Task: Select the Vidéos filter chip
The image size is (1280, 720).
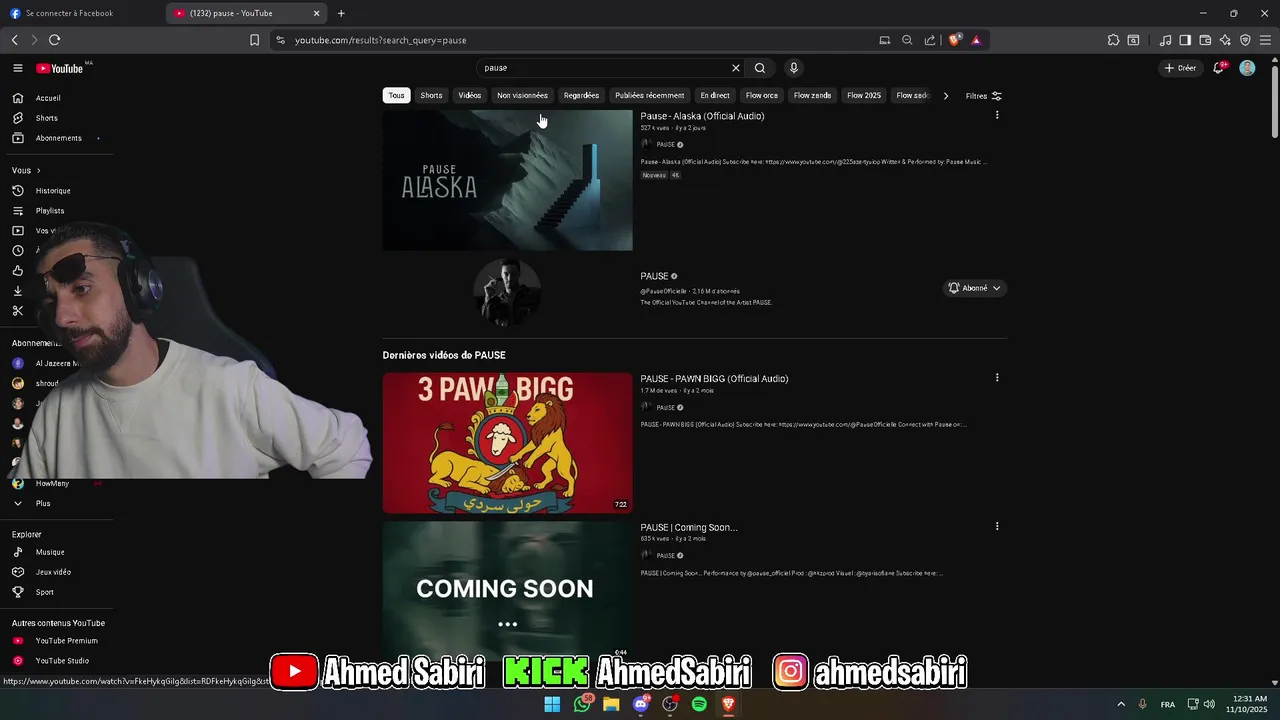Action: [470, 95]
